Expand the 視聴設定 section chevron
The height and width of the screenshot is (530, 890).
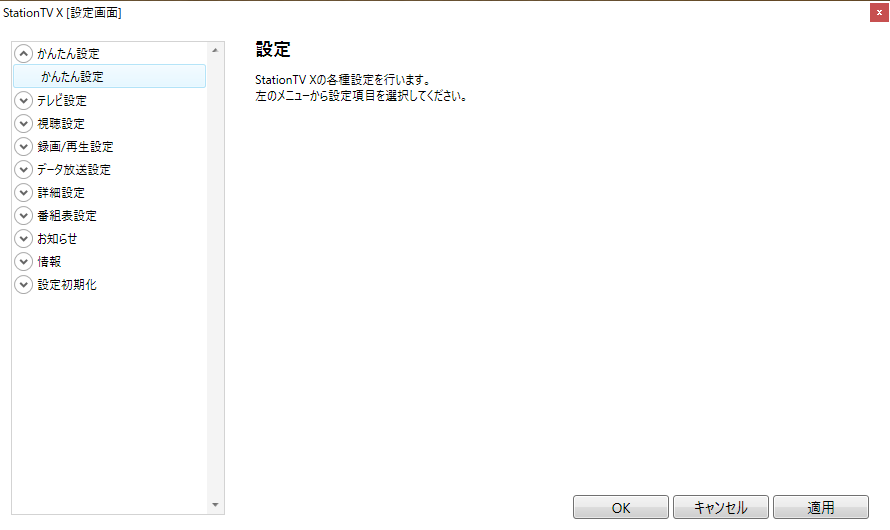pyautogui.click(x=23, y=123)
